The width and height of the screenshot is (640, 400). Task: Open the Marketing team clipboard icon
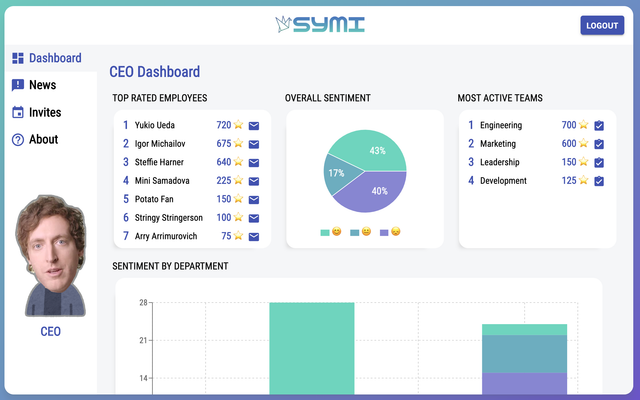[599, 144]
